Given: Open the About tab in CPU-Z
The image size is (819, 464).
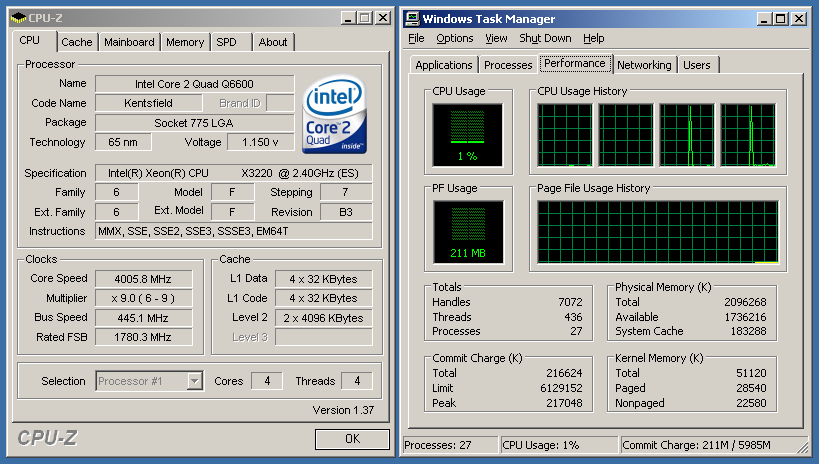Looking at the screenshot, I should (273, 42).
